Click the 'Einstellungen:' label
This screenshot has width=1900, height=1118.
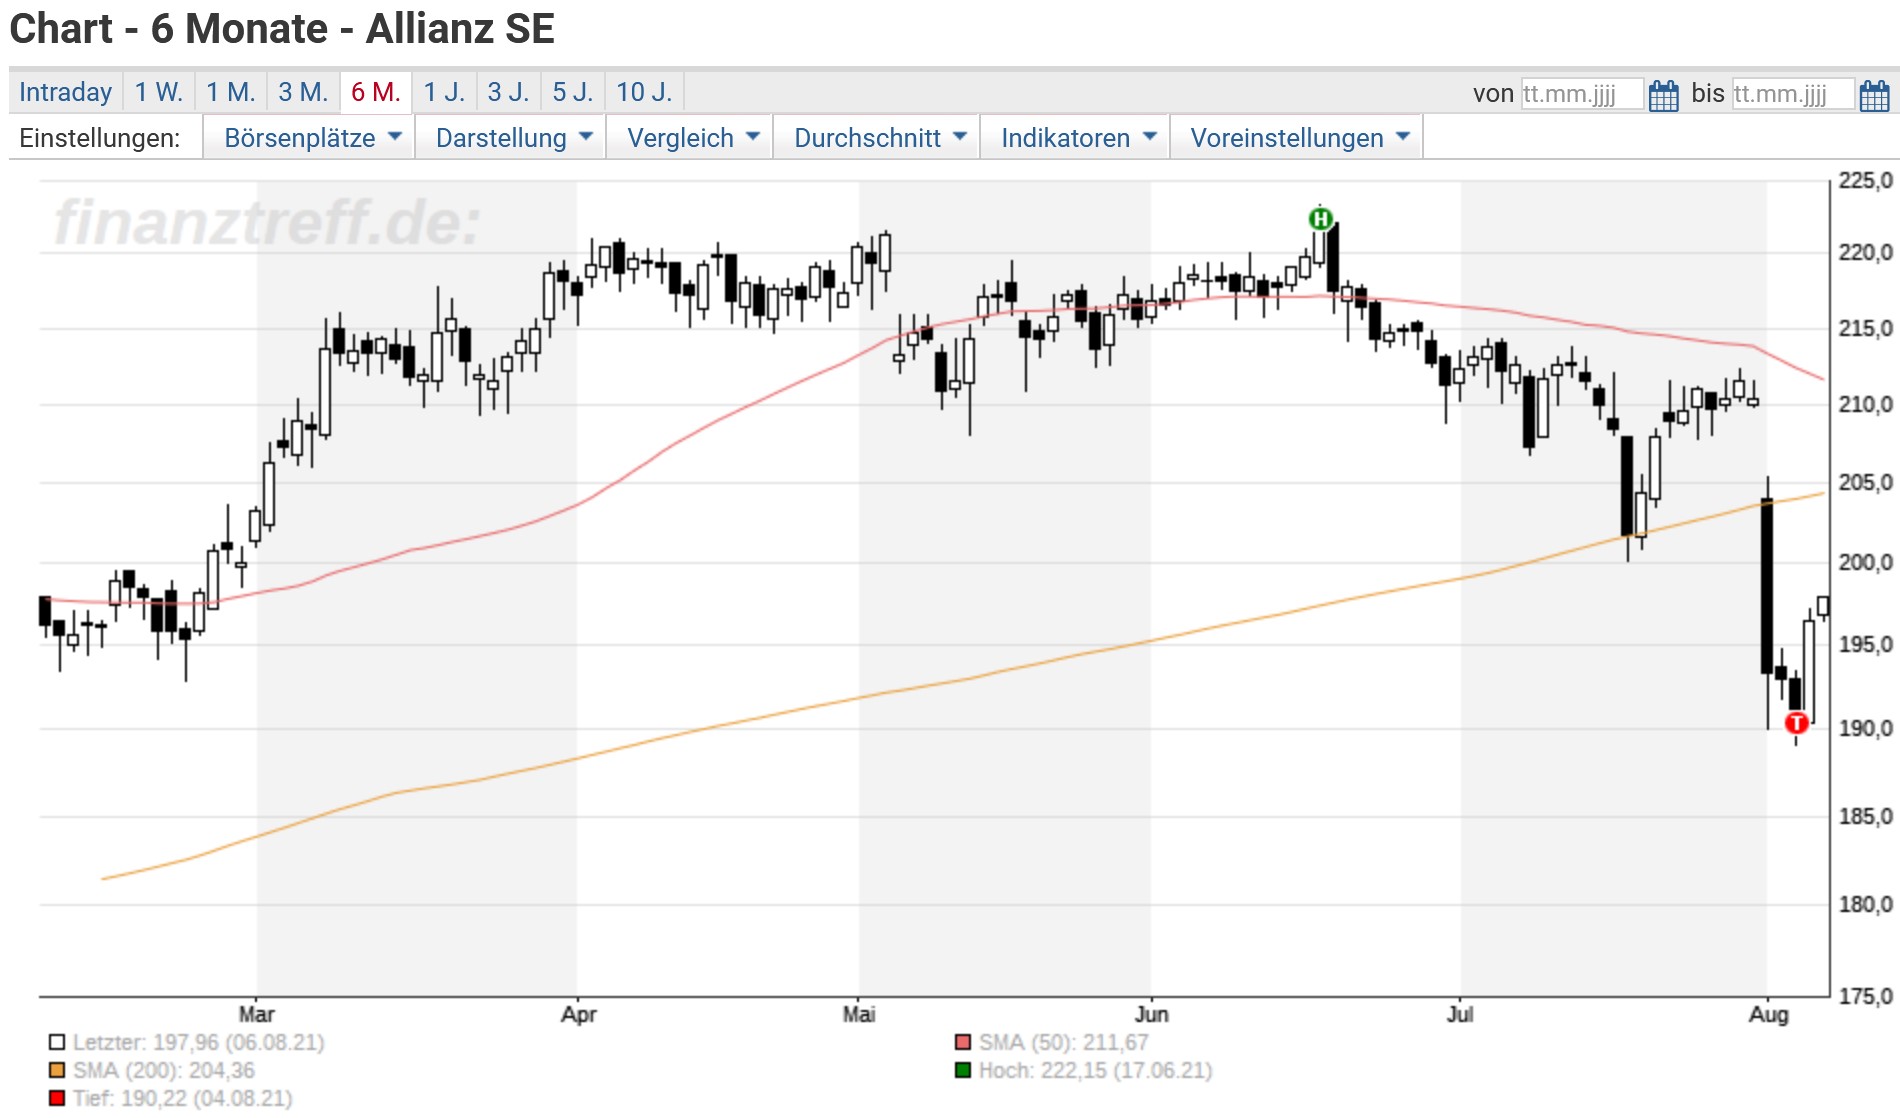click(x=100, y=138)
